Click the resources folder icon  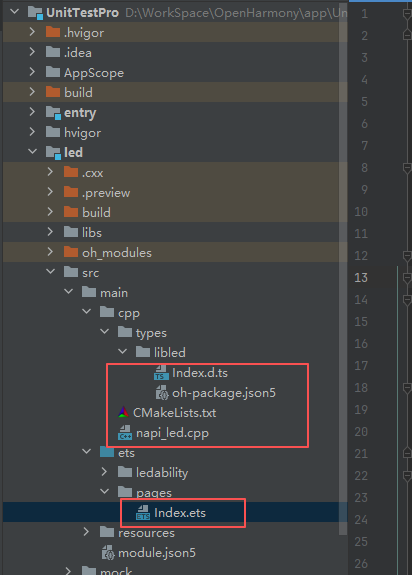coord(107,532)
